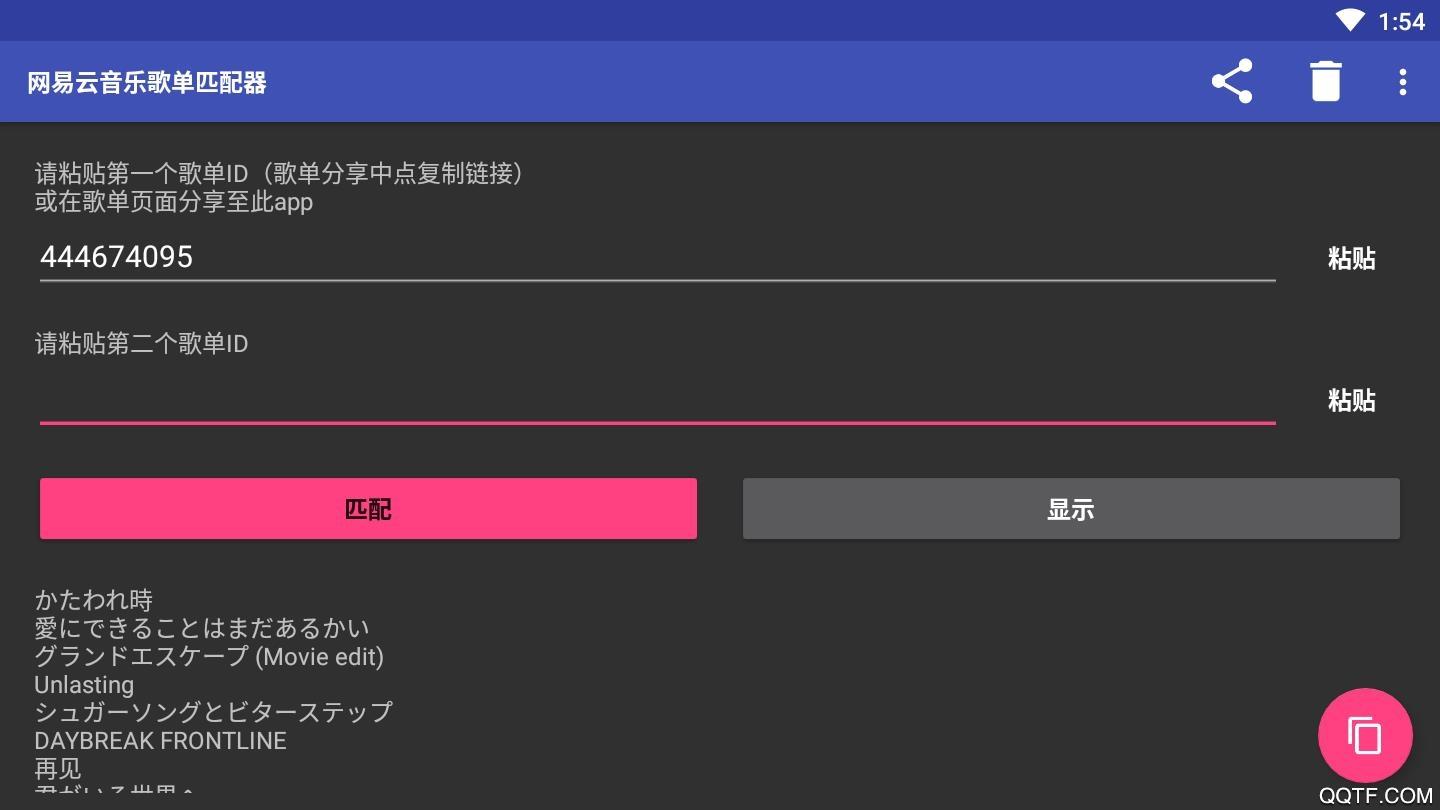Open the three-dot overflow menu
This screenshot has width=1440, height=810.
click(1403, 82)
